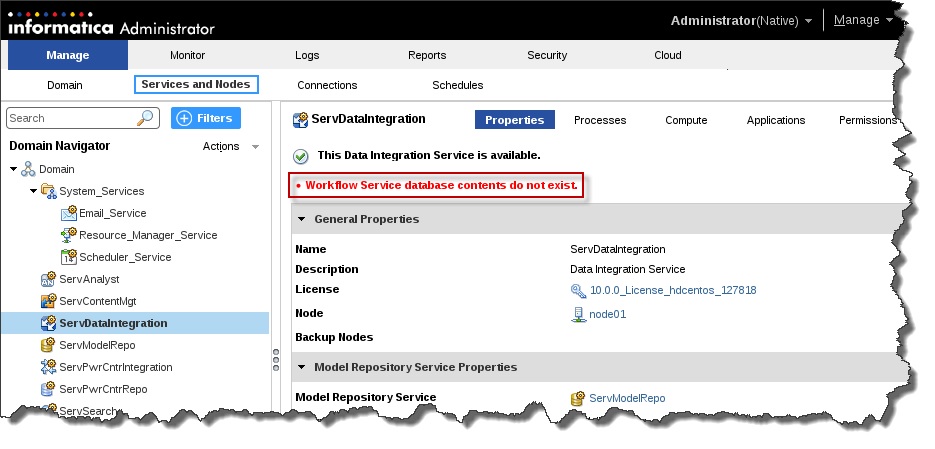
Task: Click the ServPwrCntrRepo database icon
Action: 48,389
